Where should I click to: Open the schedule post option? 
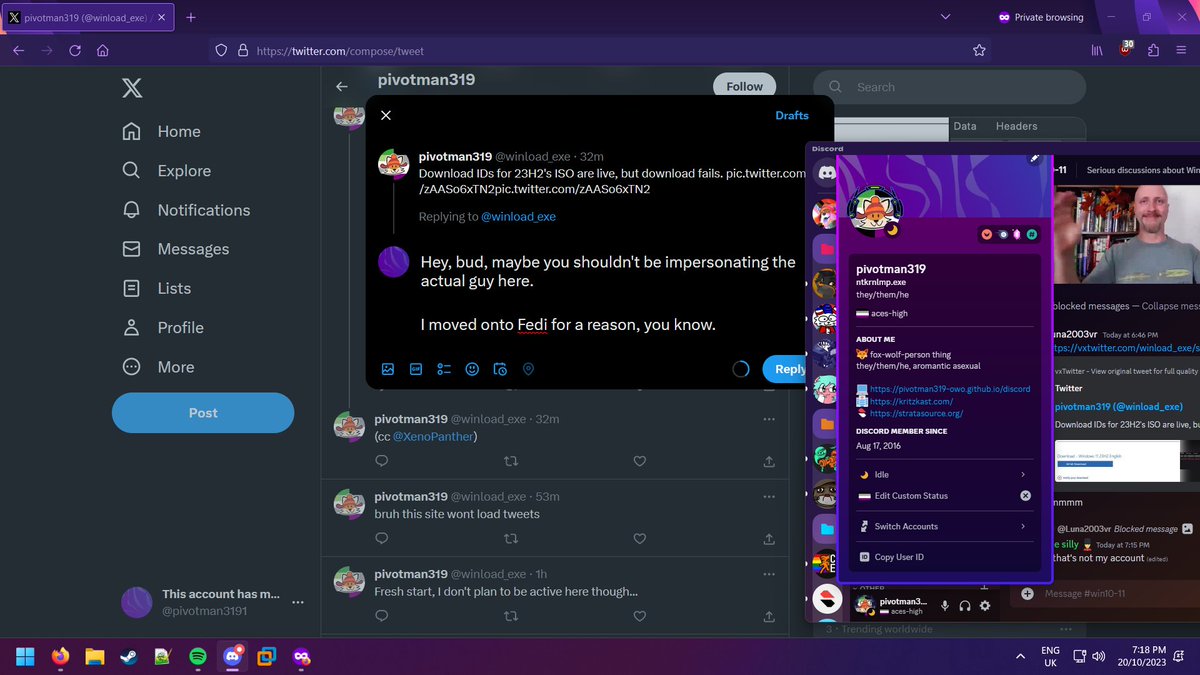(x=500, y=369)
